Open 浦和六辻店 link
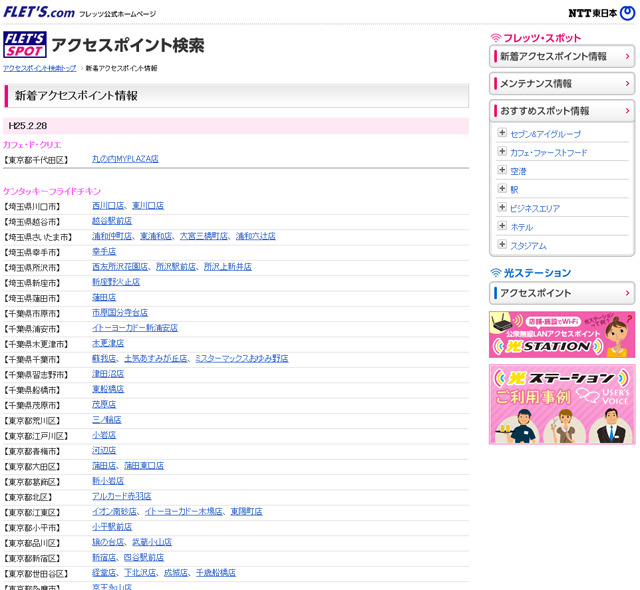 point(256,236)
